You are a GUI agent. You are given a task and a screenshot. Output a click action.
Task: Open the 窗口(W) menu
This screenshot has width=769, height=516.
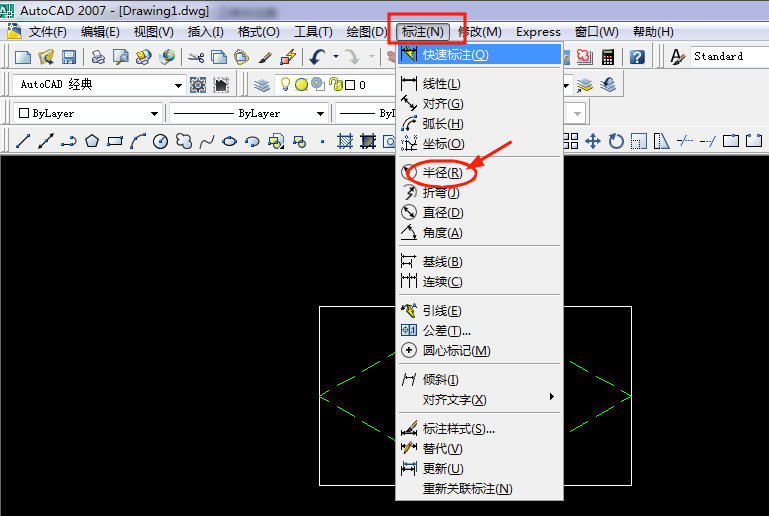pos(596,32)
